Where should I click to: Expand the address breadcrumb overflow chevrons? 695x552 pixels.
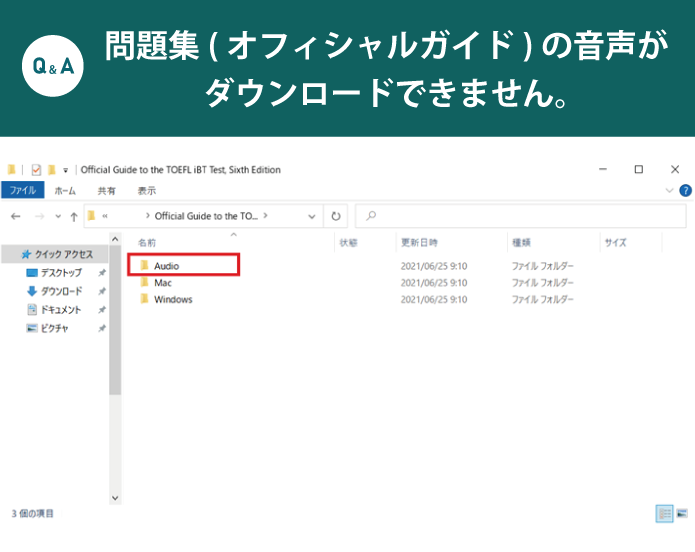click(x=105, y=216)
